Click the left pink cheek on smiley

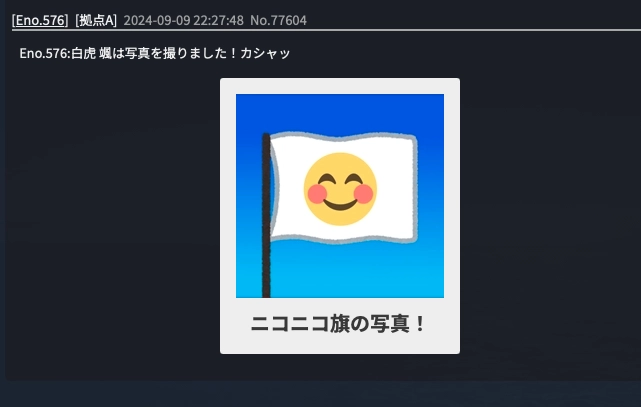317,194
